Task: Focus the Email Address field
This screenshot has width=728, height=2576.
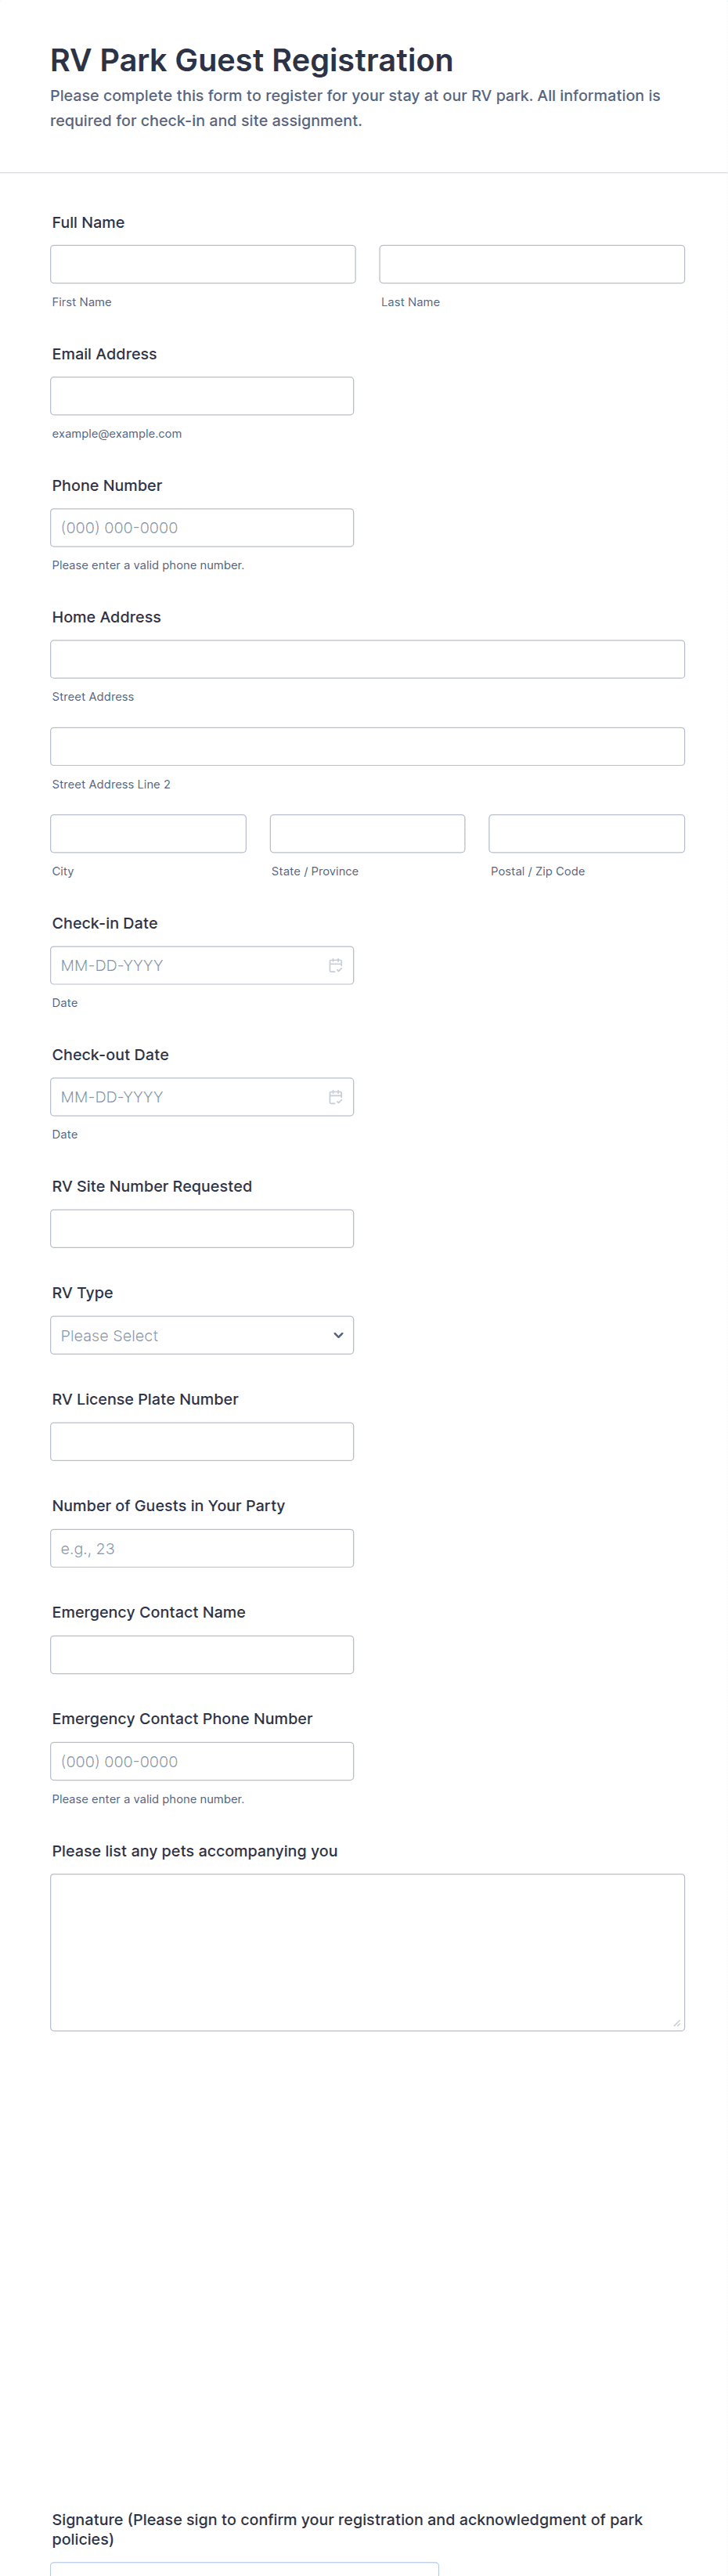Action: click(202, 396)
